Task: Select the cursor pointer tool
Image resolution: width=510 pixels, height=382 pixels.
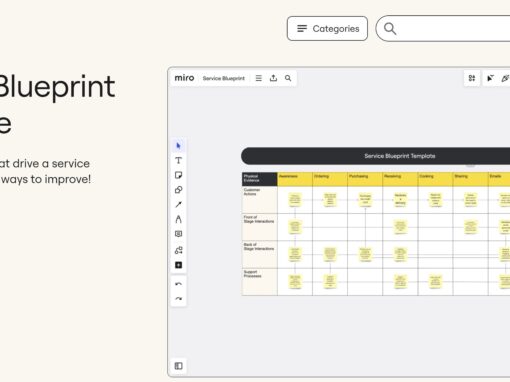Action: pos(178,146)
